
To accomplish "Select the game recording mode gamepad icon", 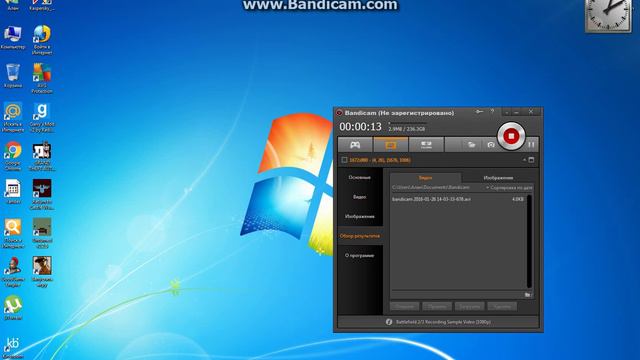I will coord(355,145).
